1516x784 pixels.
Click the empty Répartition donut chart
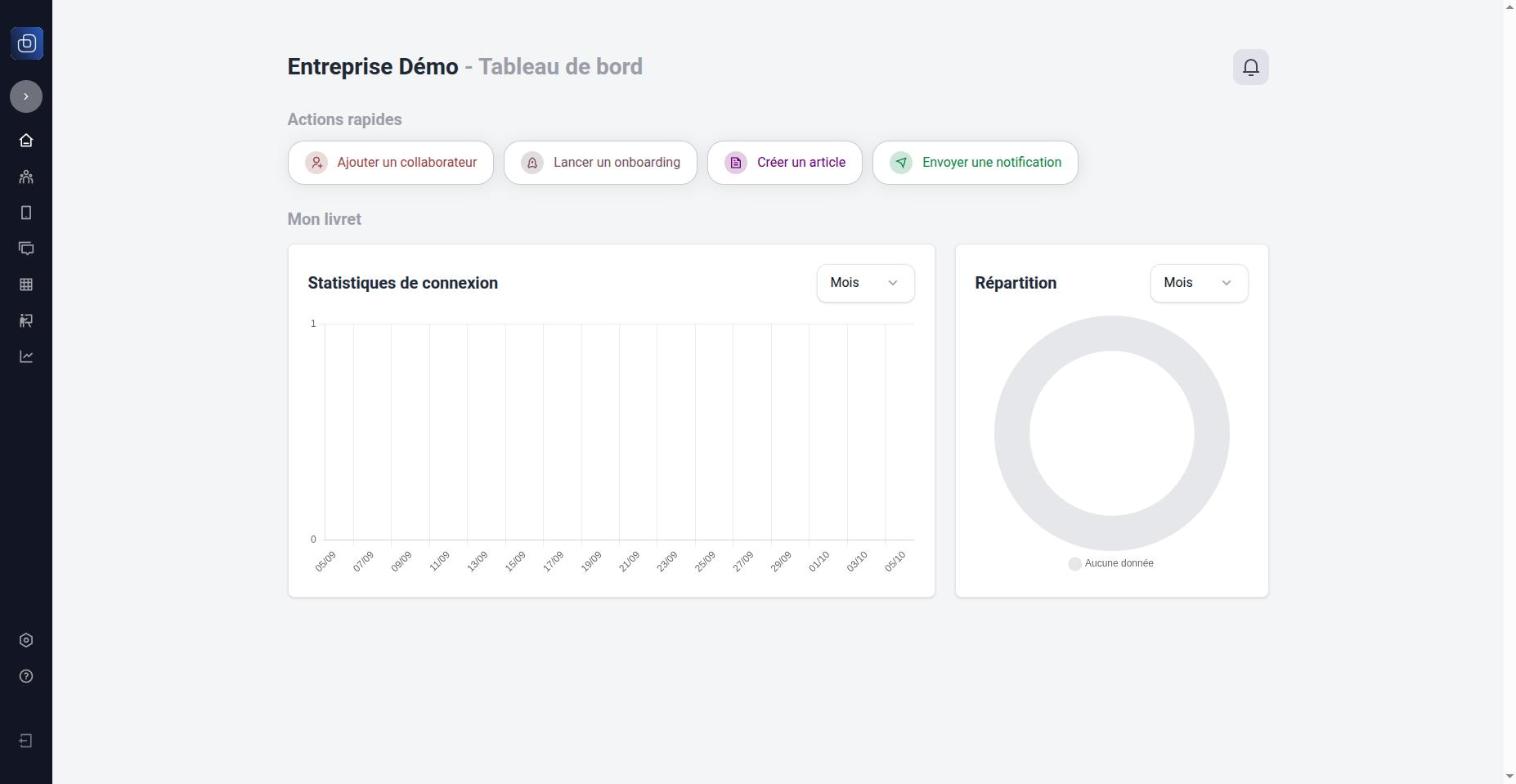point(1112,433)
